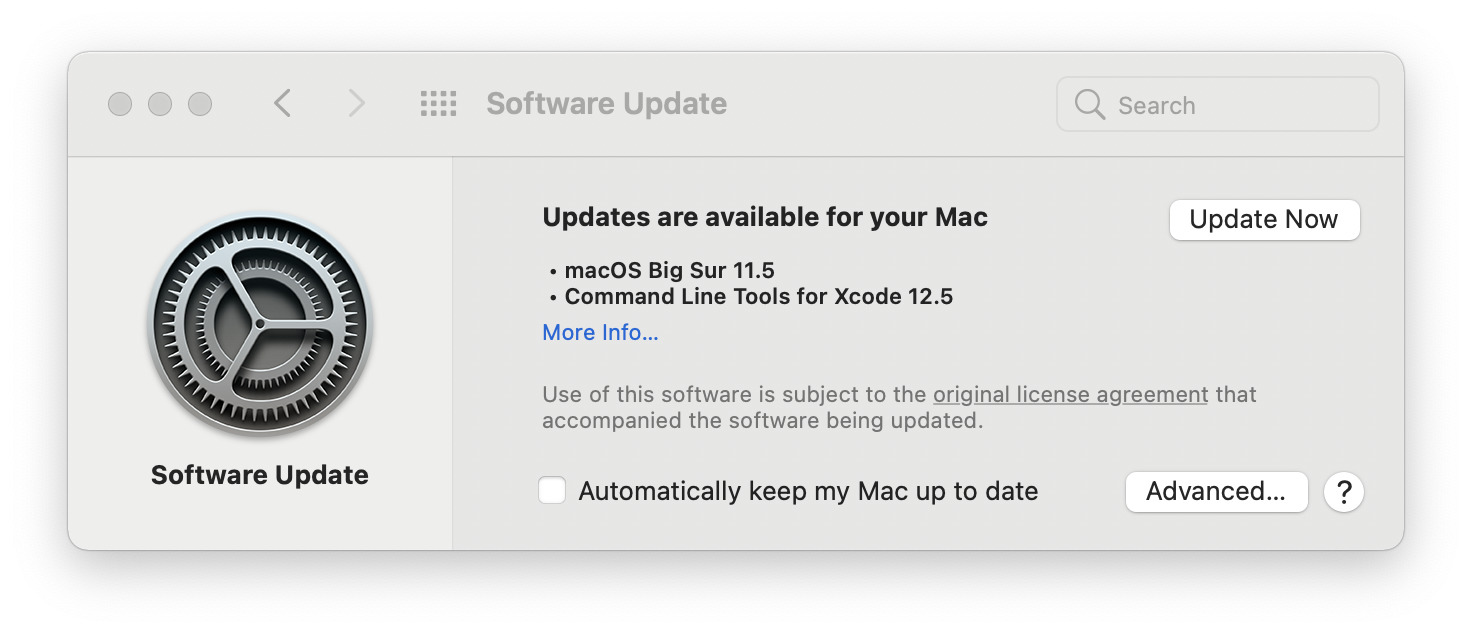Screen dimensions: 1472x634
Task: Go back with the left chevron
Action: pyautogui.click(x=283, y=103)
